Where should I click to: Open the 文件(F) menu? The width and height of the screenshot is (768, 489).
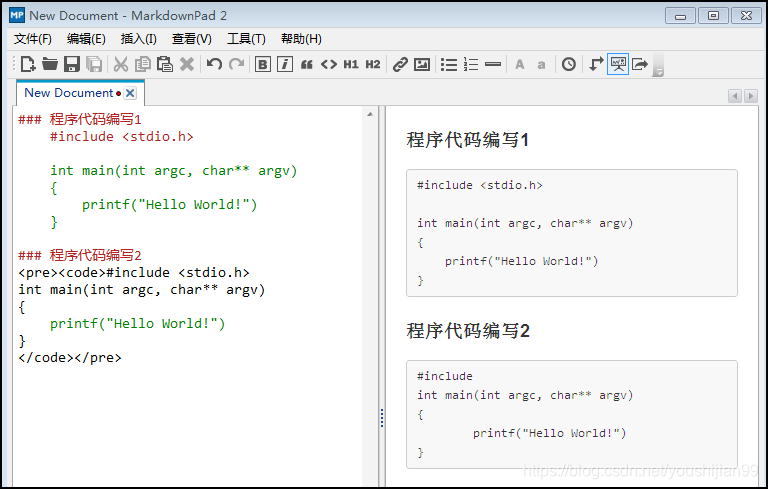(x=32, y=39)
